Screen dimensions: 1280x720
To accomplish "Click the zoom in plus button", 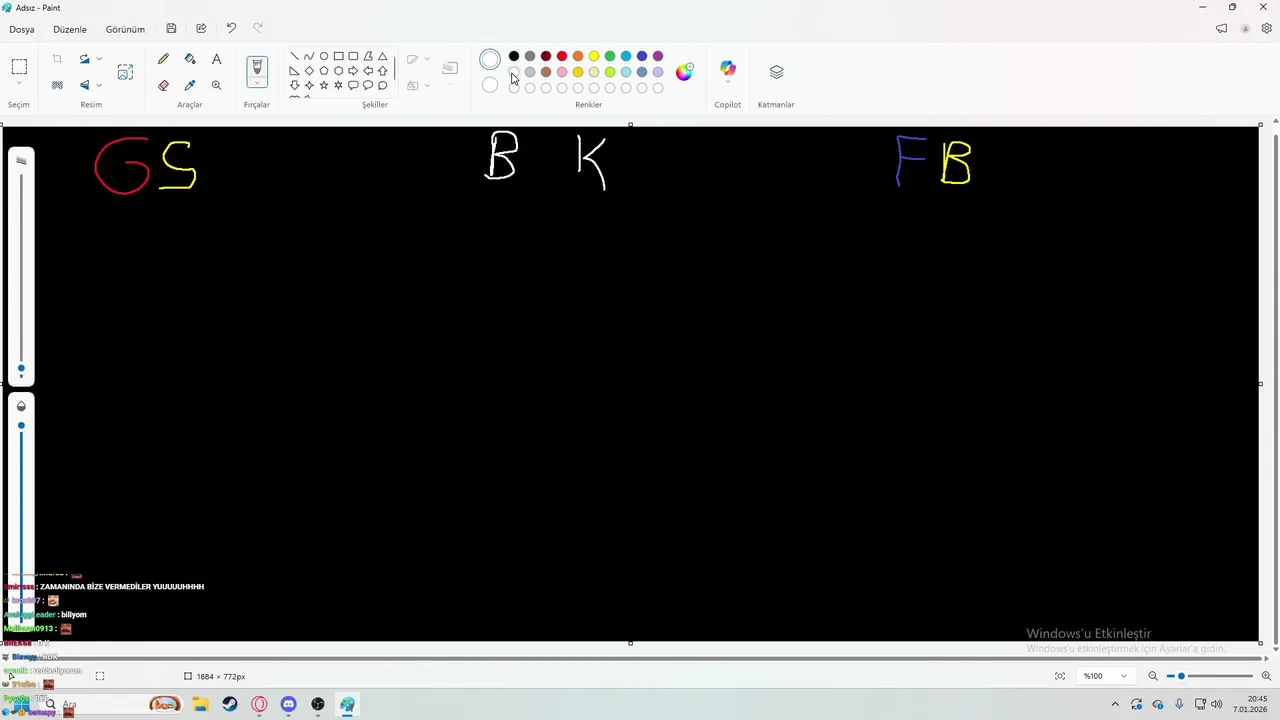I will point(1266,676).
